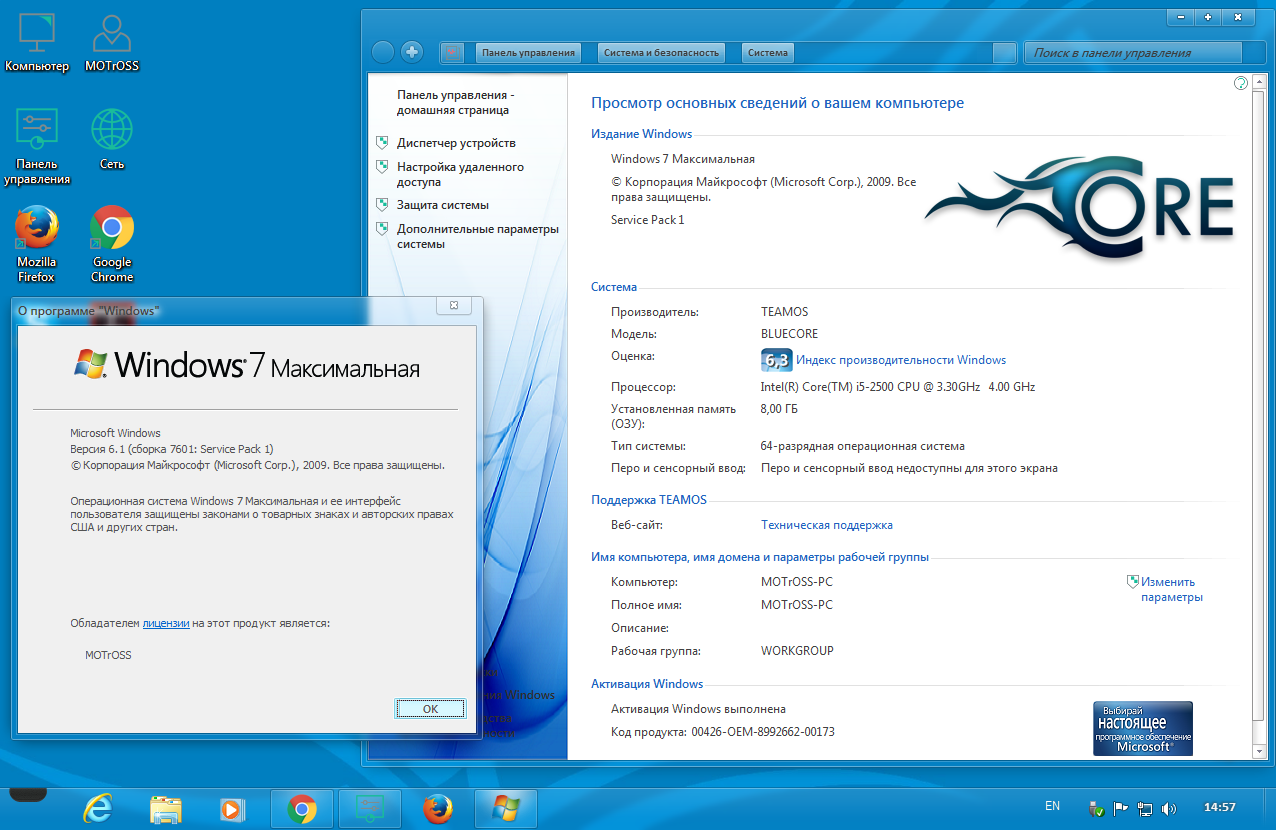Switch to Chrome in the taskbar

click(301, 809)
